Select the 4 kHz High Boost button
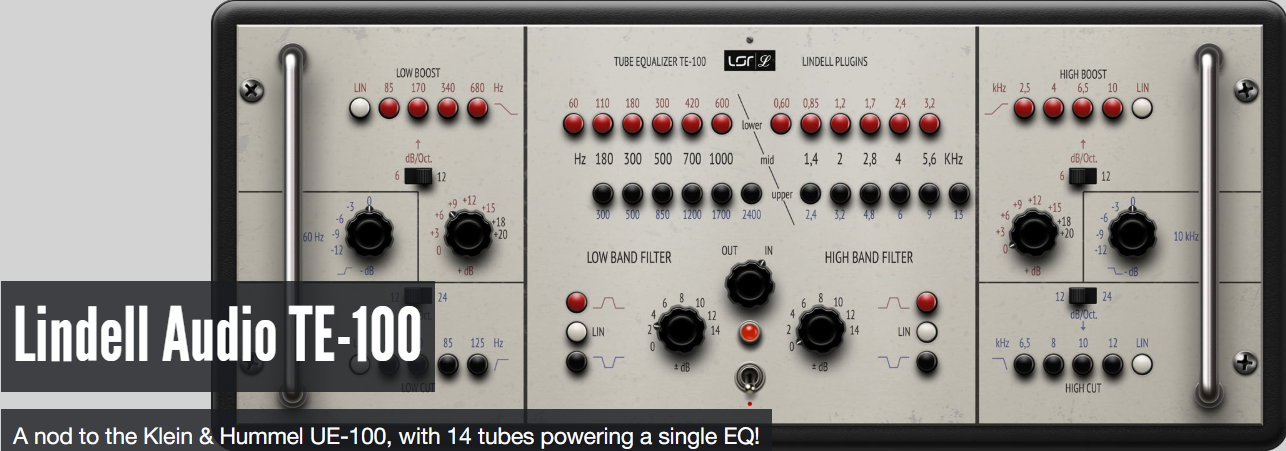Screen dimensions: 1286x451 (x=1054, y=109)
